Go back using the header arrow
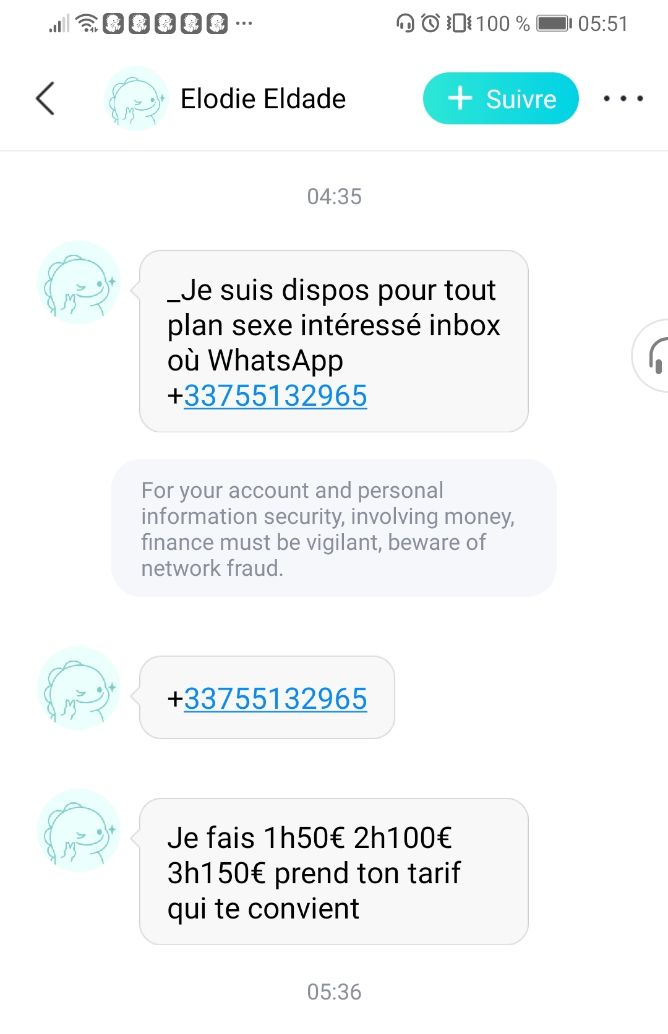Viewport: 668px width, 1034px height. point(45,99)
